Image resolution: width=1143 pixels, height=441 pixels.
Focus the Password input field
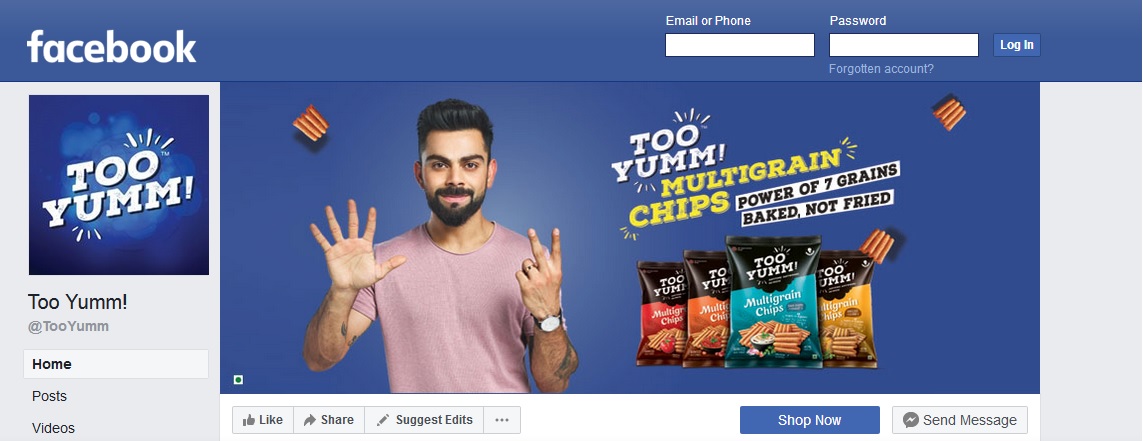(904, 45)
